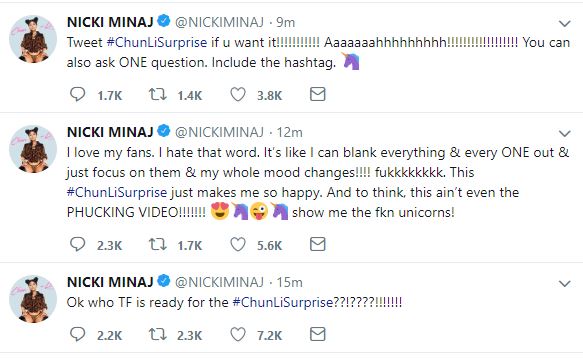Open the dropdown arrow on the 15m tweet
This screenshot has height=361, width=583.
pyautogui.click(x=564, y=284)
